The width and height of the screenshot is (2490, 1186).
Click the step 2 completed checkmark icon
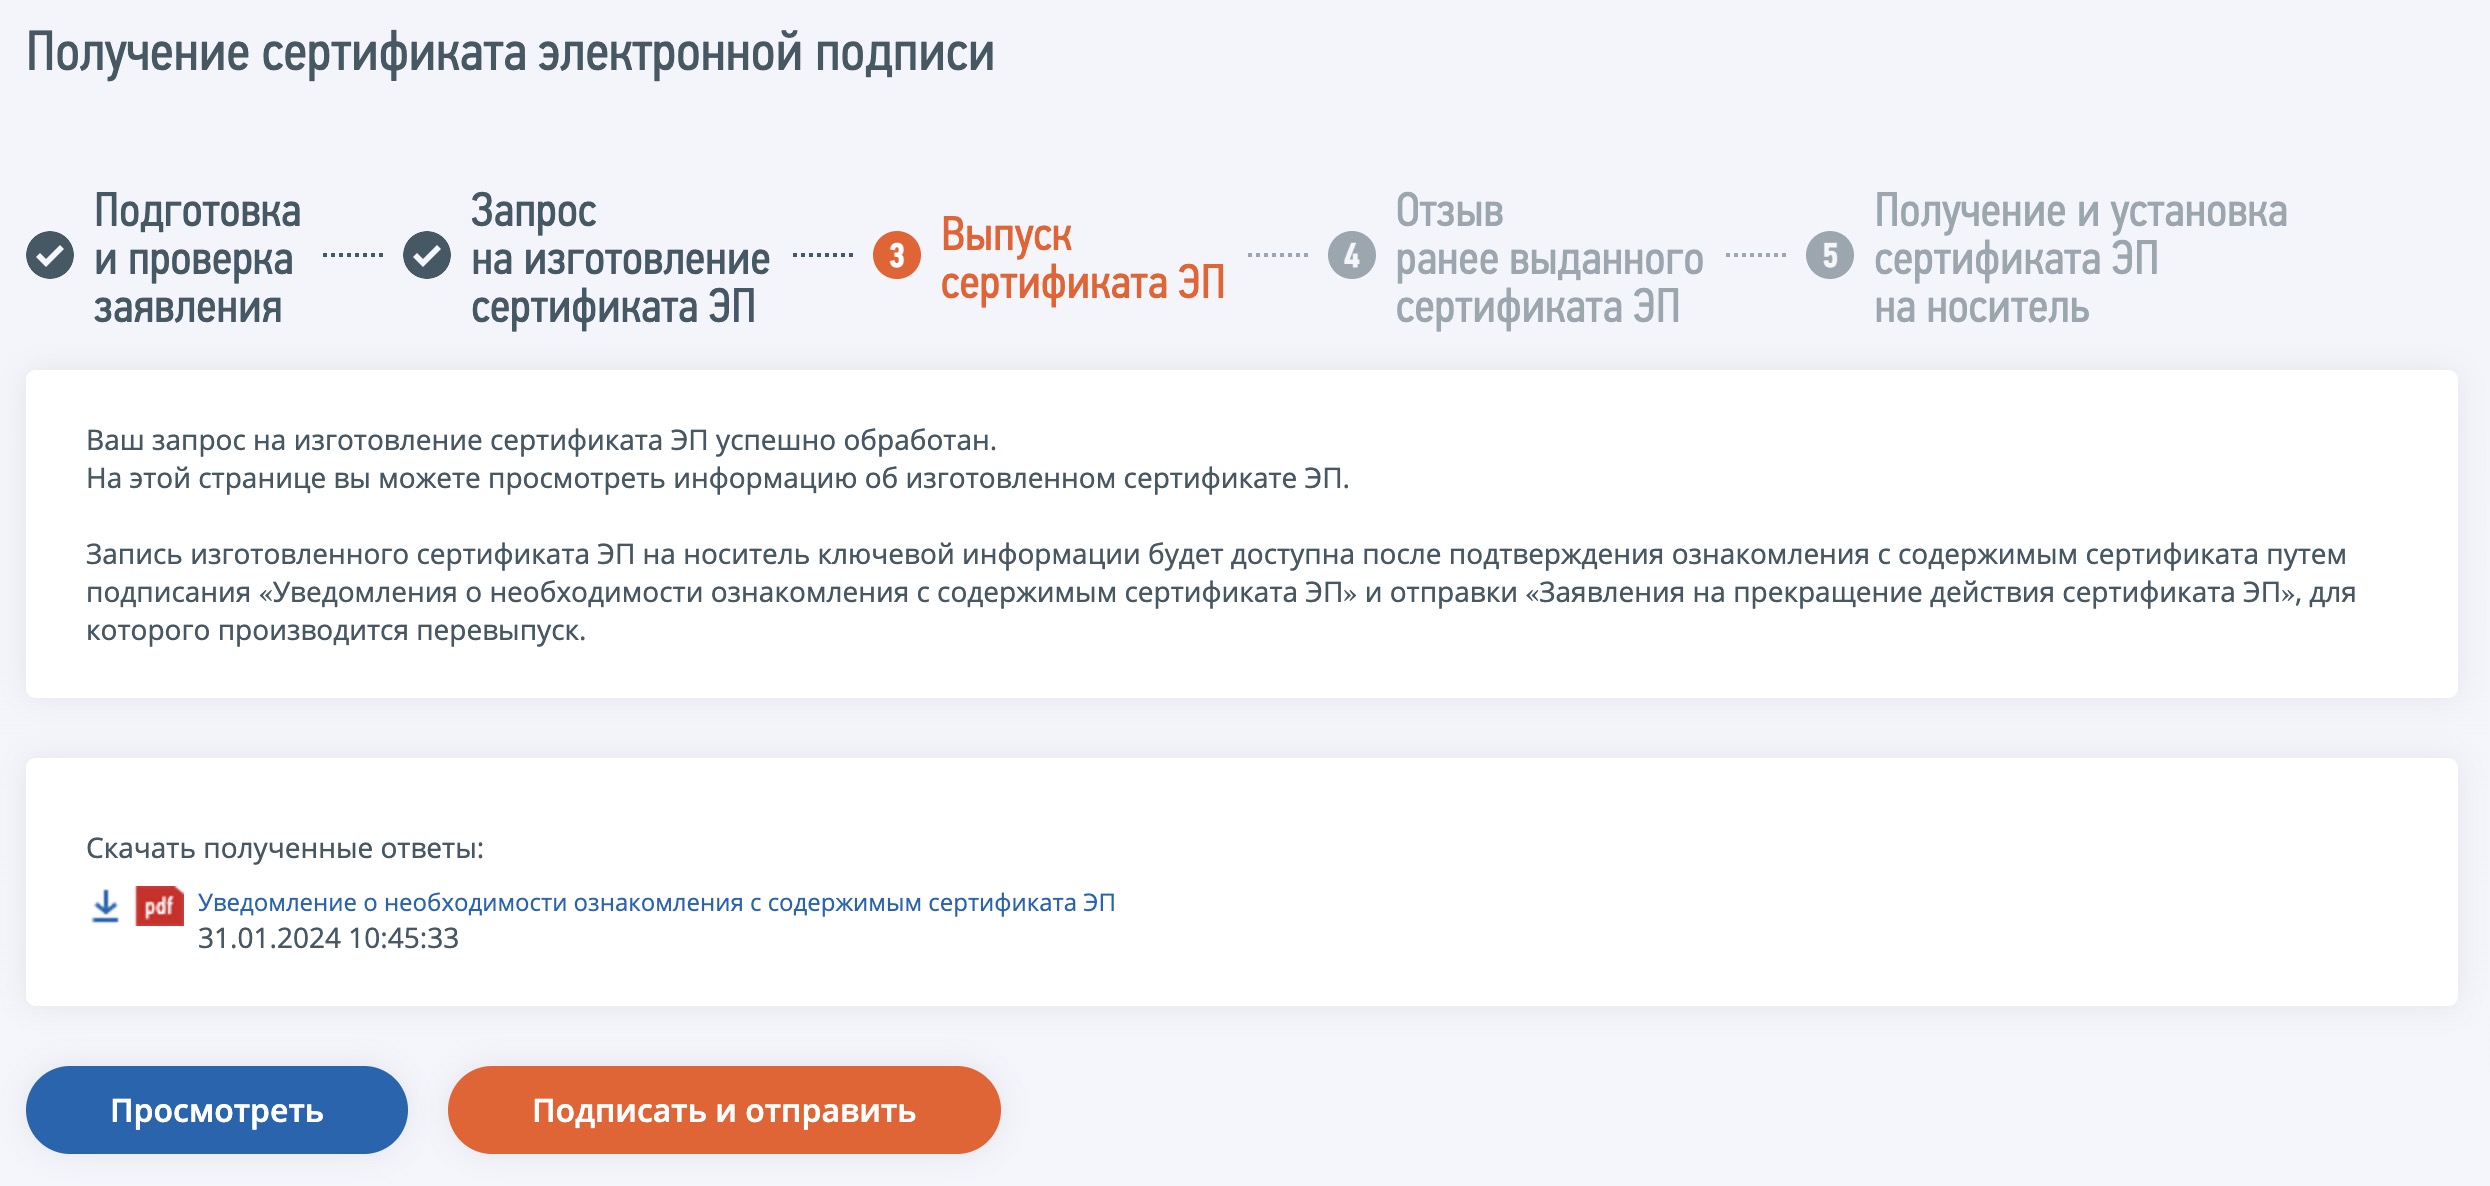point(427,255)
